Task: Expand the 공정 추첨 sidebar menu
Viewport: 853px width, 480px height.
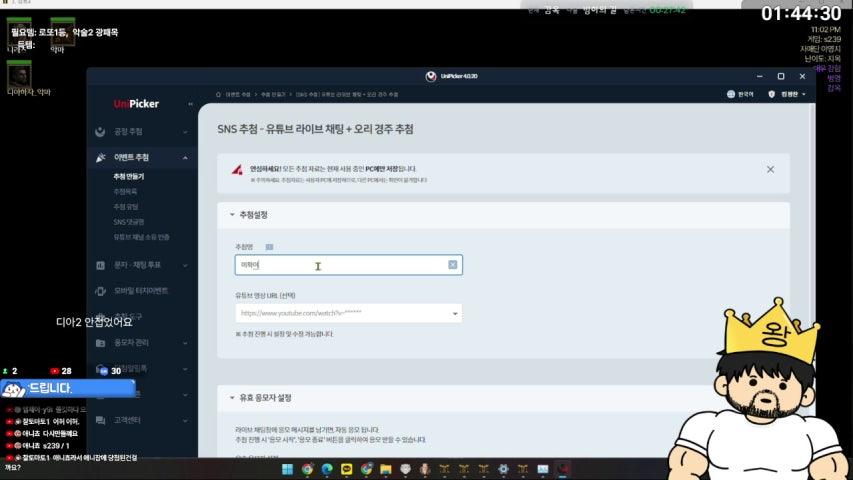Action: [185, 132]
